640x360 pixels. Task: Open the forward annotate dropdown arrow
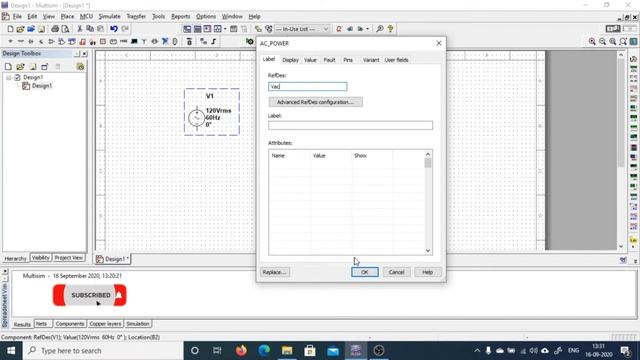click(x=367, y=29)
